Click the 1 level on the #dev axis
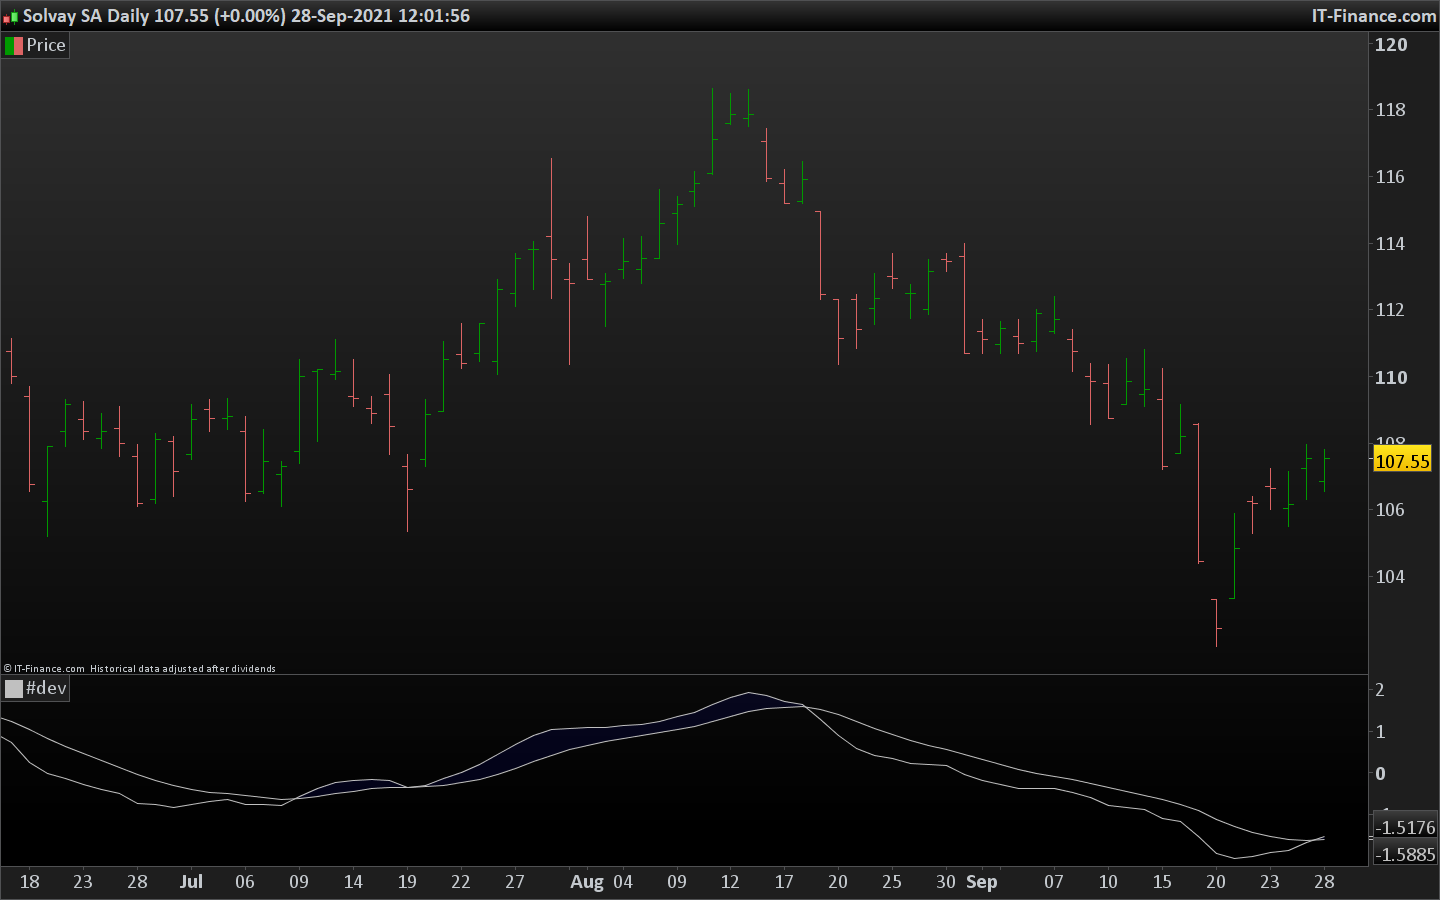Image resolution: width=1440 pixels, height=900 pixels. [x=1381, y=732]
